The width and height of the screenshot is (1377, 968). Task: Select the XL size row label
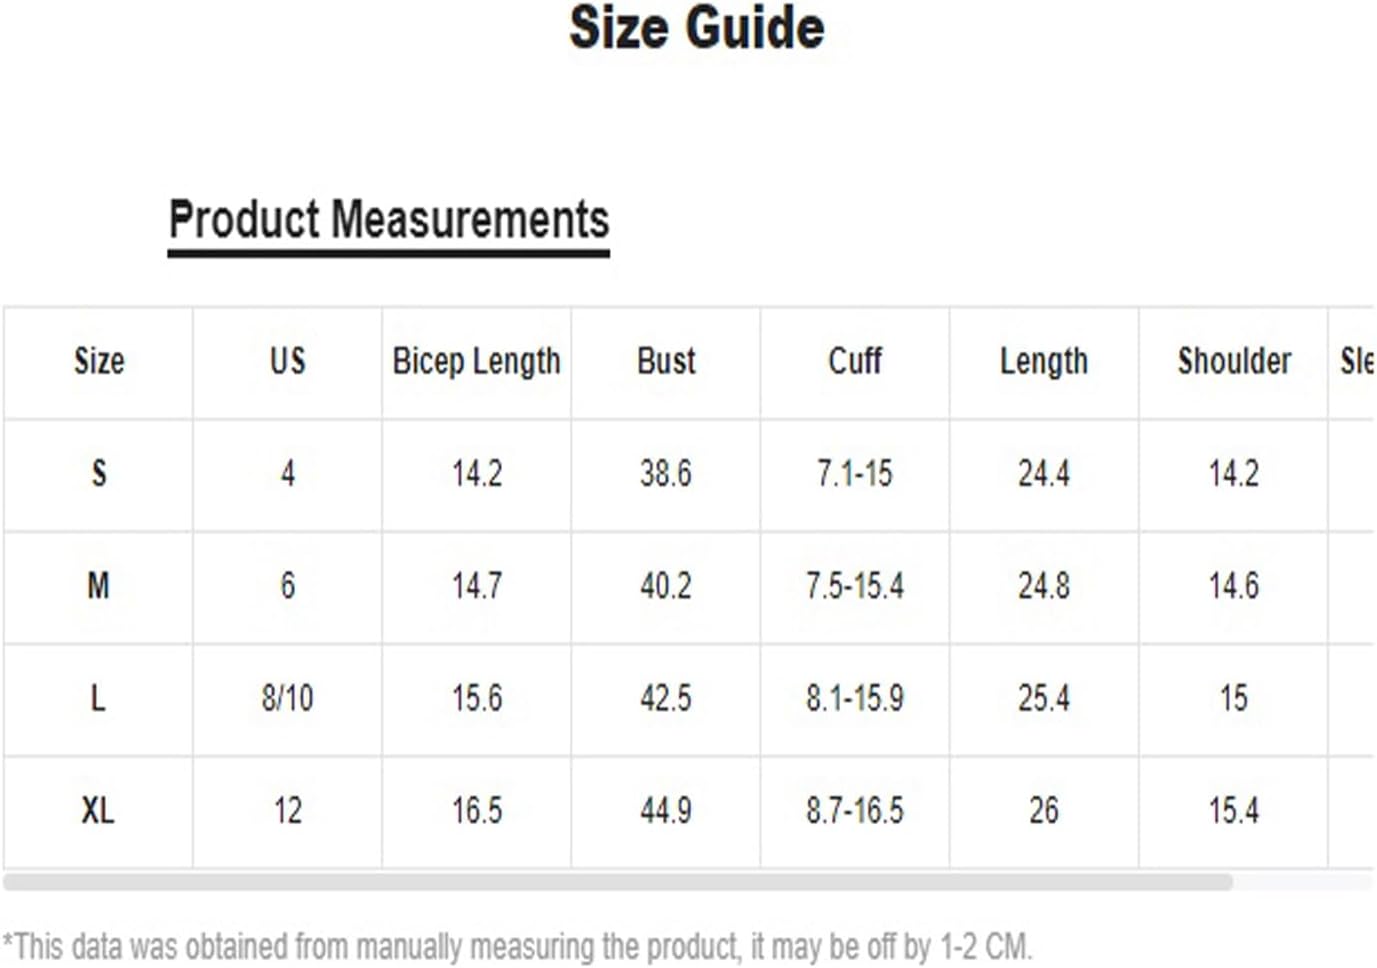point(98,809)
